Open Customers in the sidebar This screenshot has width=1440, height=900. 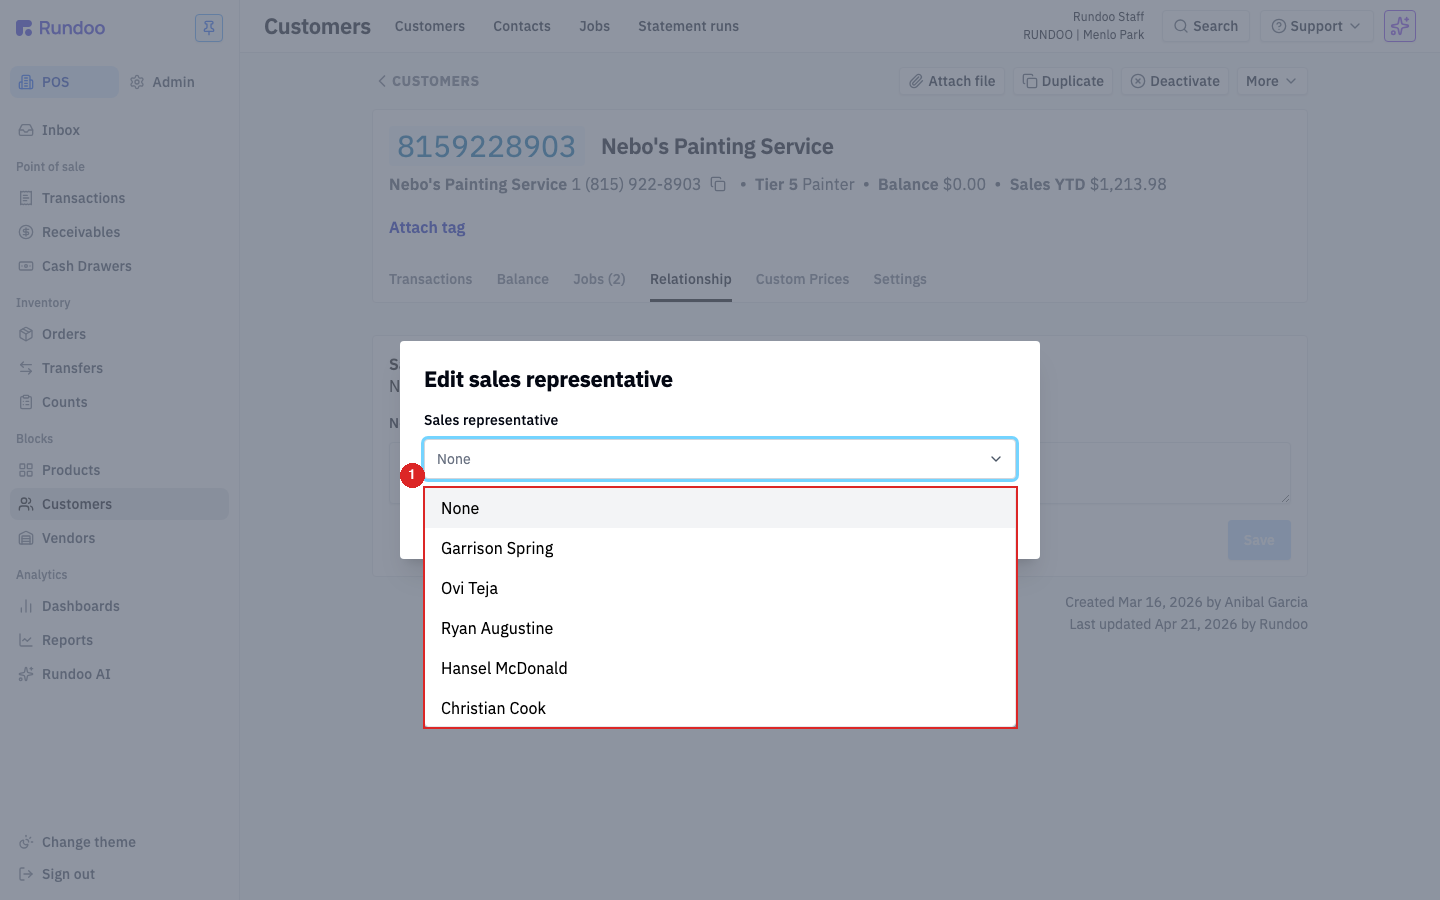119,504
